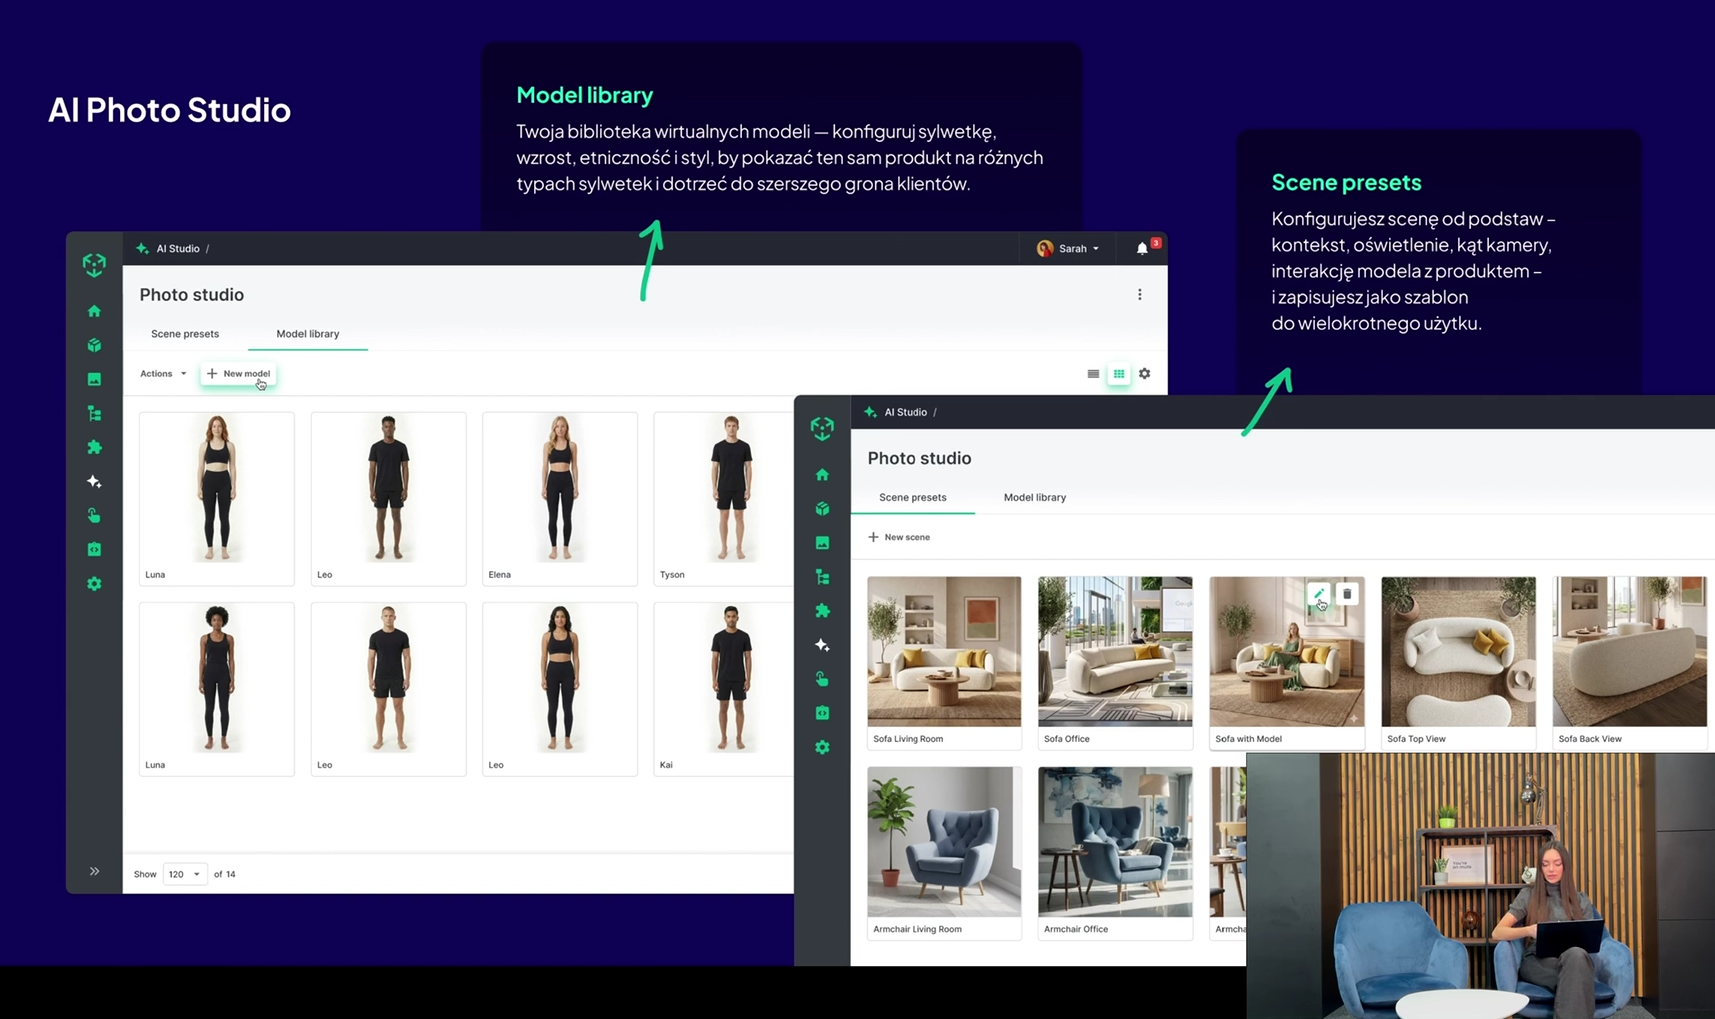Screen dimensions: 1715x1019
Task: Open image gallery icon in back window sidebar
Action: pos(94,379)
